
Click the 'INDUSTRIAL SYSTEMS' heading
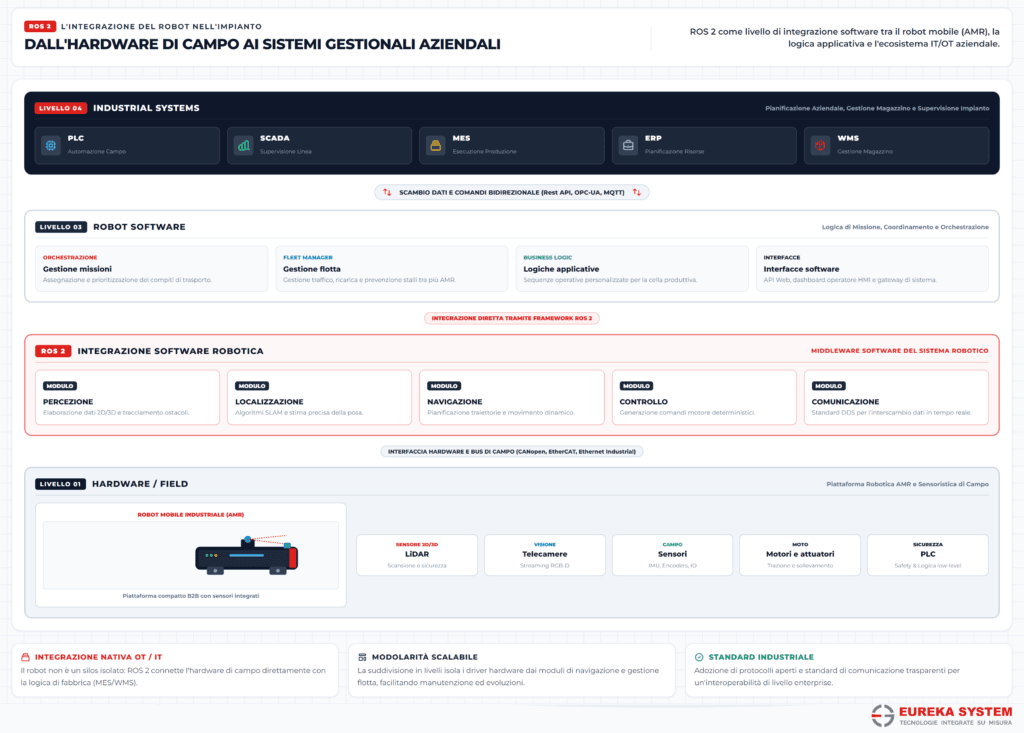pyautogui.click(x=146, y=108)
